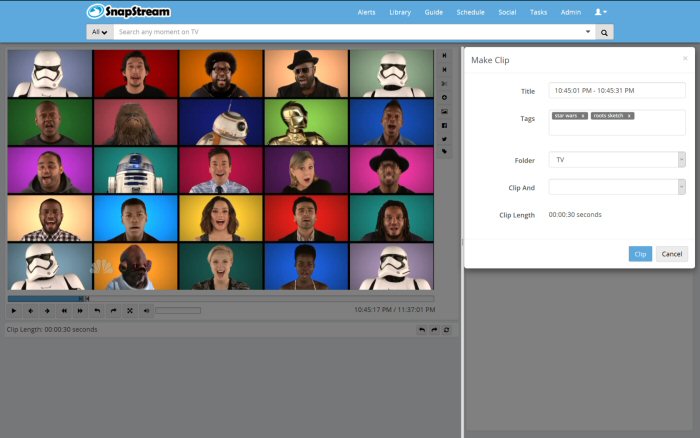Click the image snapshot icon
The height and width of the screenshot is (438, 700).
[444, 112]
